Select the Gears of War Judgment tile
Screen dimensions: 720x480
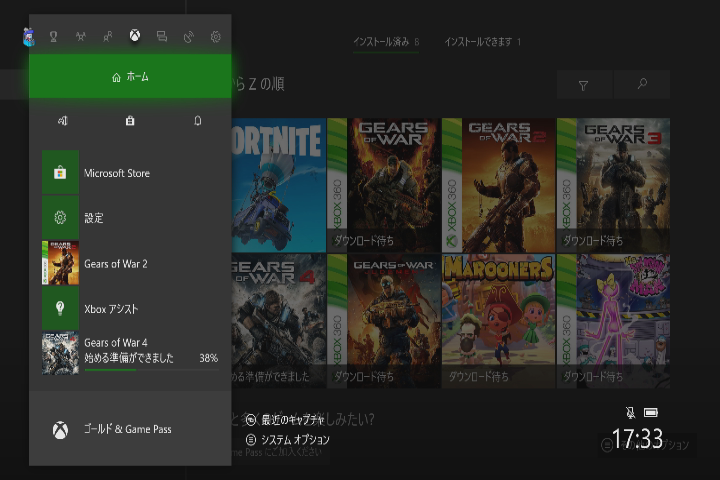coord(383,321)
